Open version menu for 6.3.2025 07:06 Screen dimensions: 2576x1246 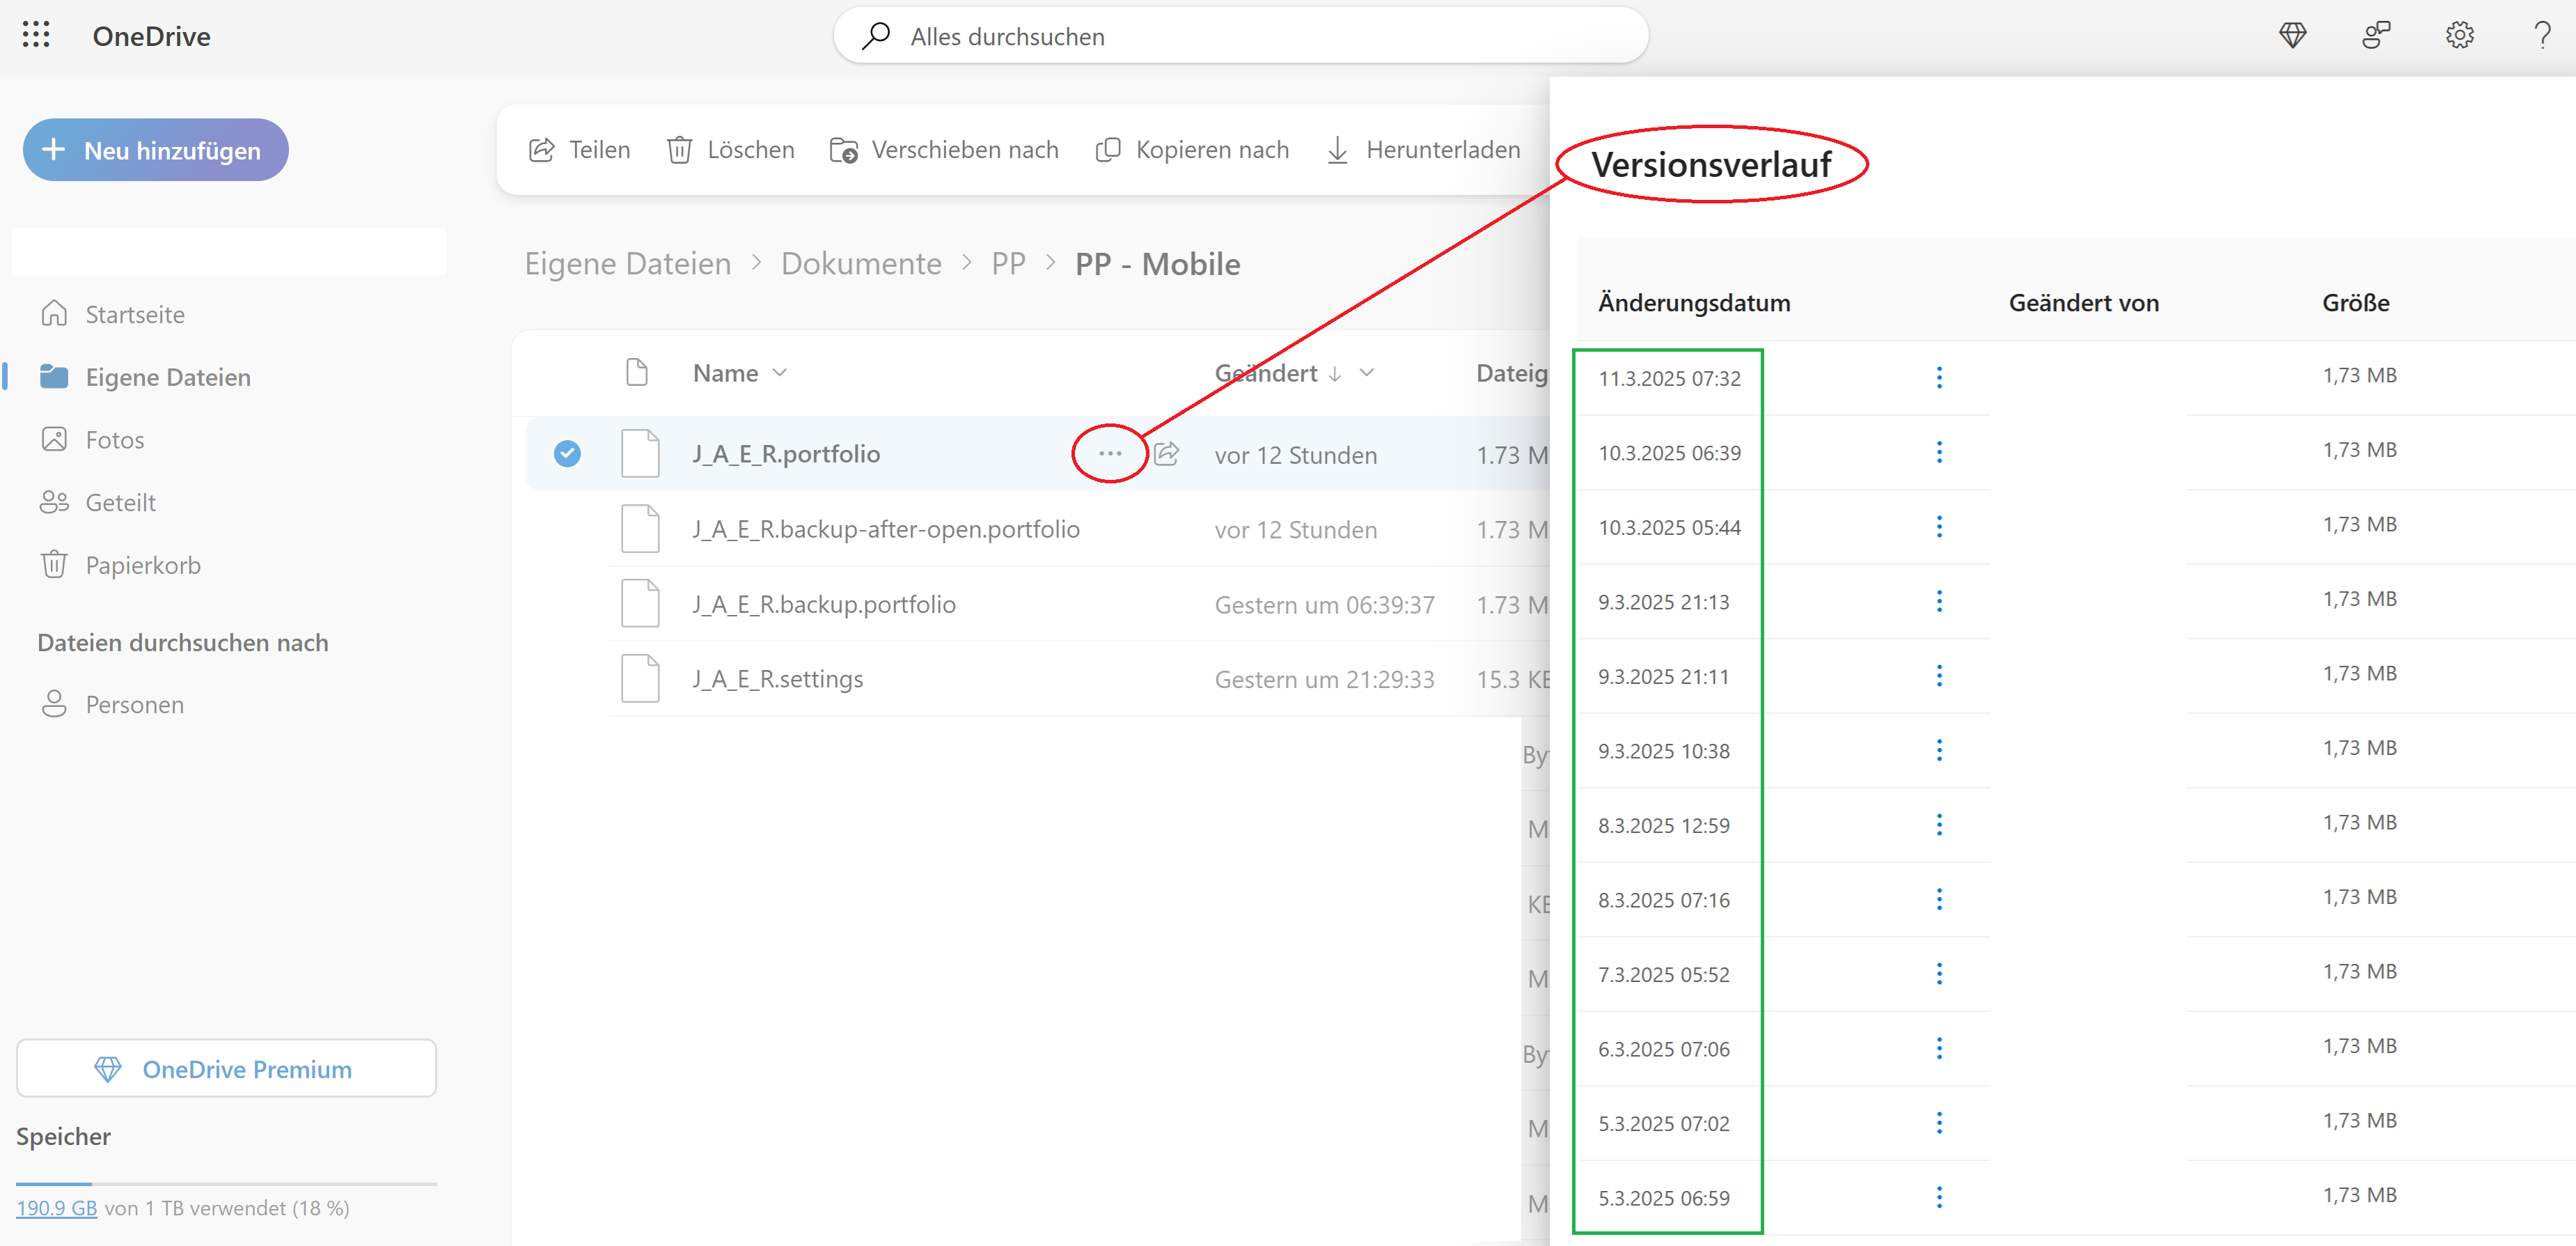click(x=1939, y=1049)
